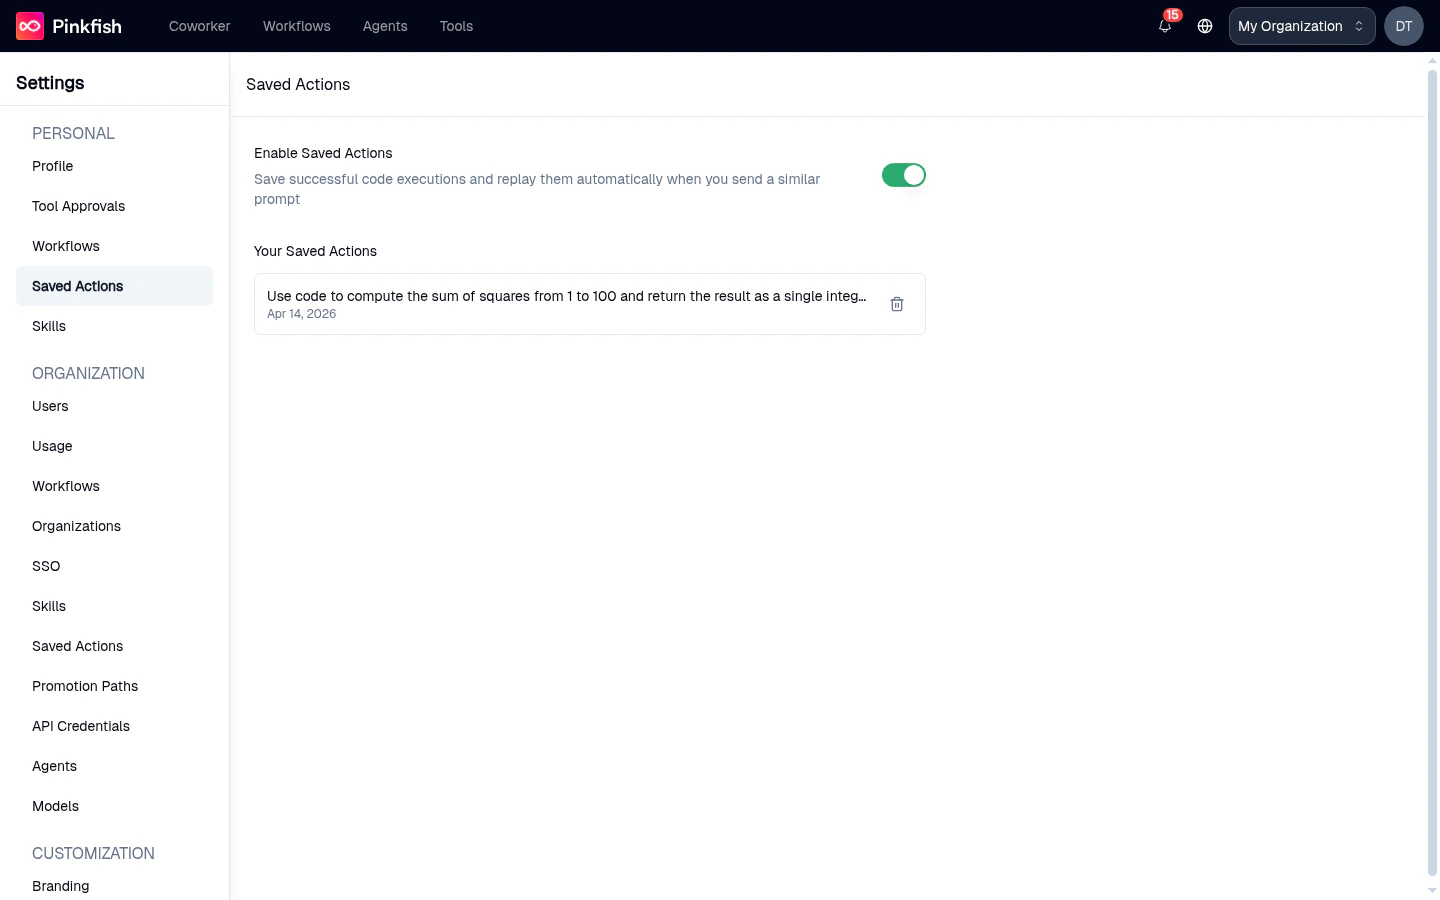Click the Pinkfish logo
Screen dimensions: 1440x900
[x=67, y=26]
